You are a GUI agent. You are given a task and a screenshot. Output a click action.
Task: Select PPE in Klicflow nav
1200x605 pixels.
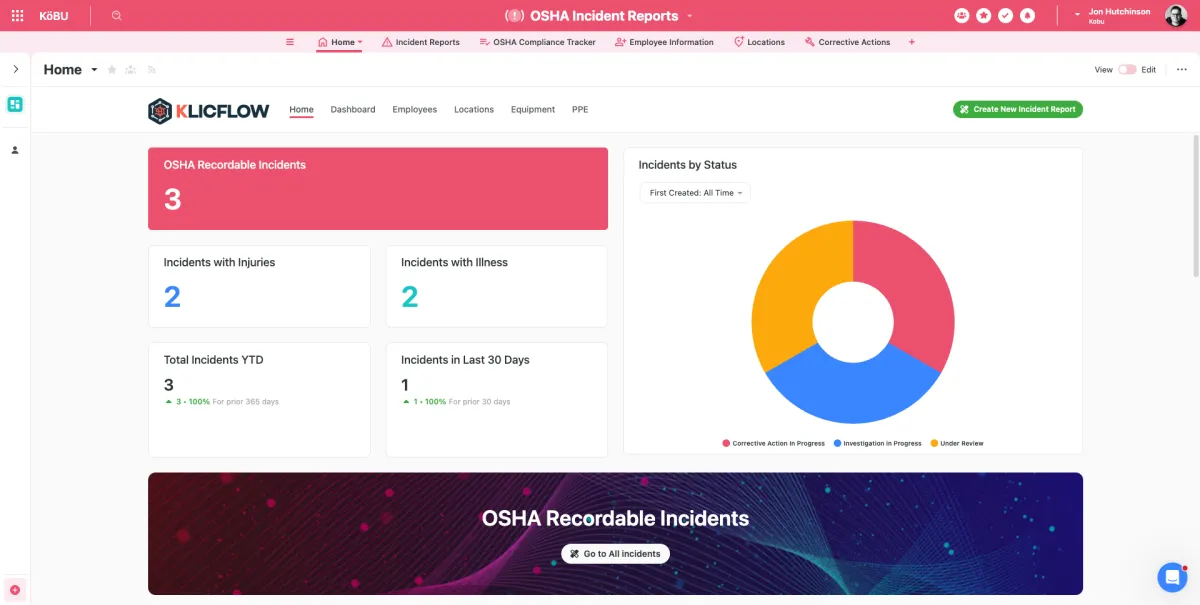(x=580, y=109)
